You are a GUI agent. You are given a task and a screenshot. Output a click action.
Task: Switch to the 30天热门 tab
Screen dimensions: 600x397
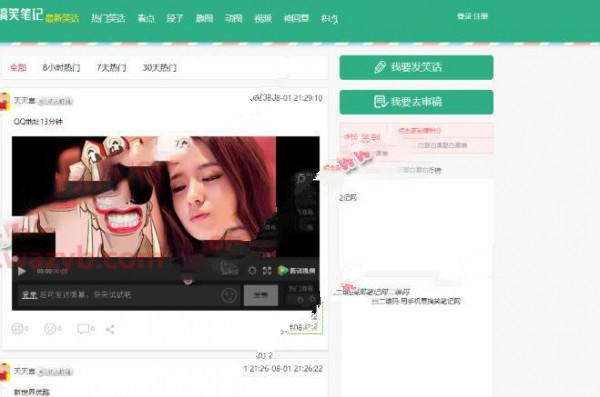pyautogui.click(x=160, y=68)
